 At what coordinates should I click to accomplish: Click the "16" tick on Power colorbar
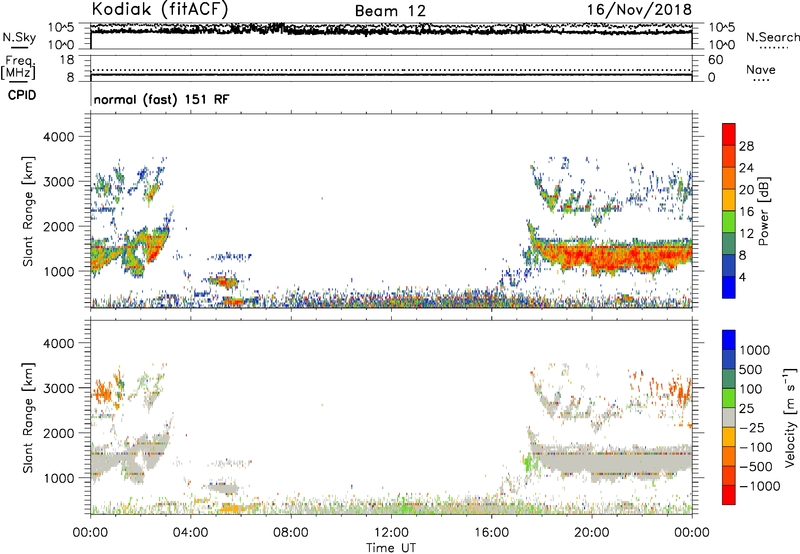click(x=746, y=212)
